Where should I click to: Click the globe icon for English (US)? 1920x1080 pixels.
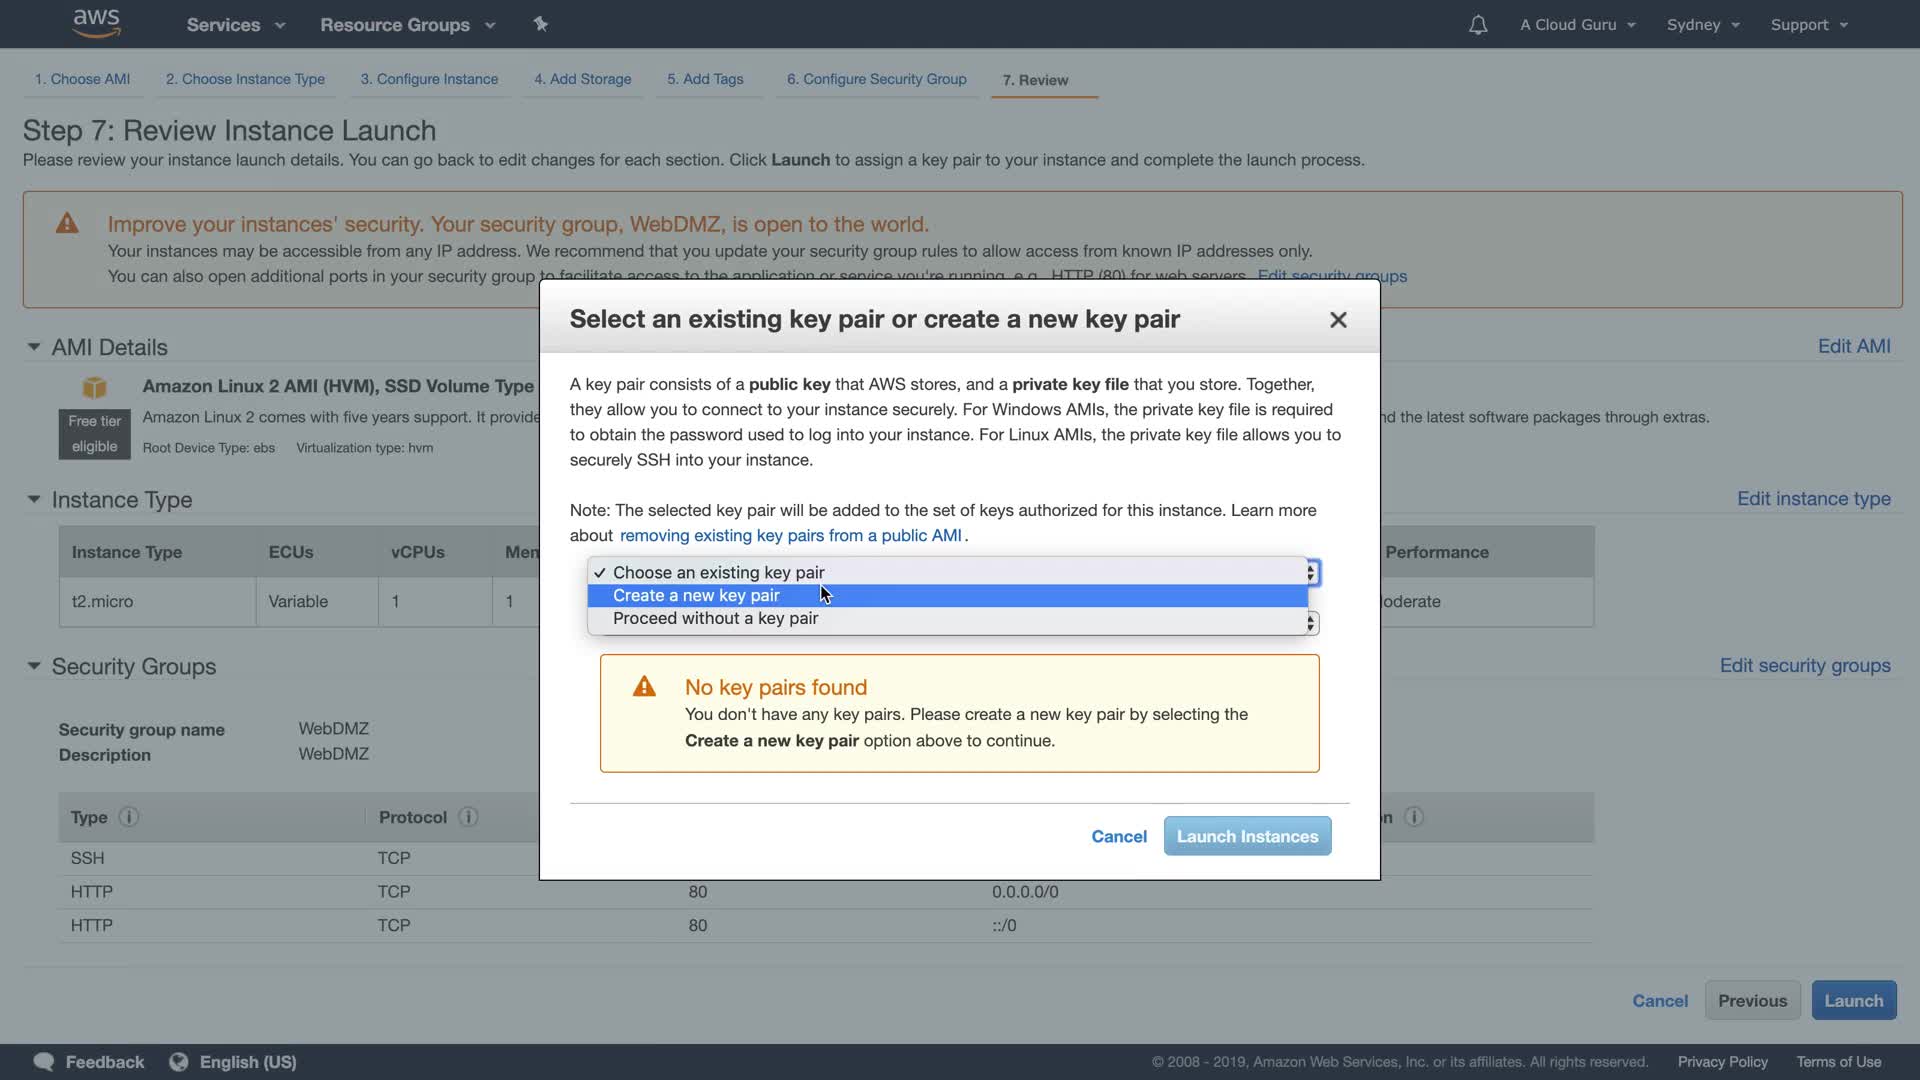pos(179,1062)
